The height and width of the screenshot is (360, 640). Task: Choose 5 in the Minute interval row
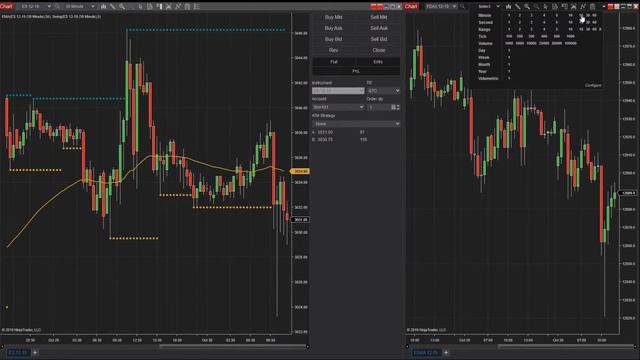(557, 16)
